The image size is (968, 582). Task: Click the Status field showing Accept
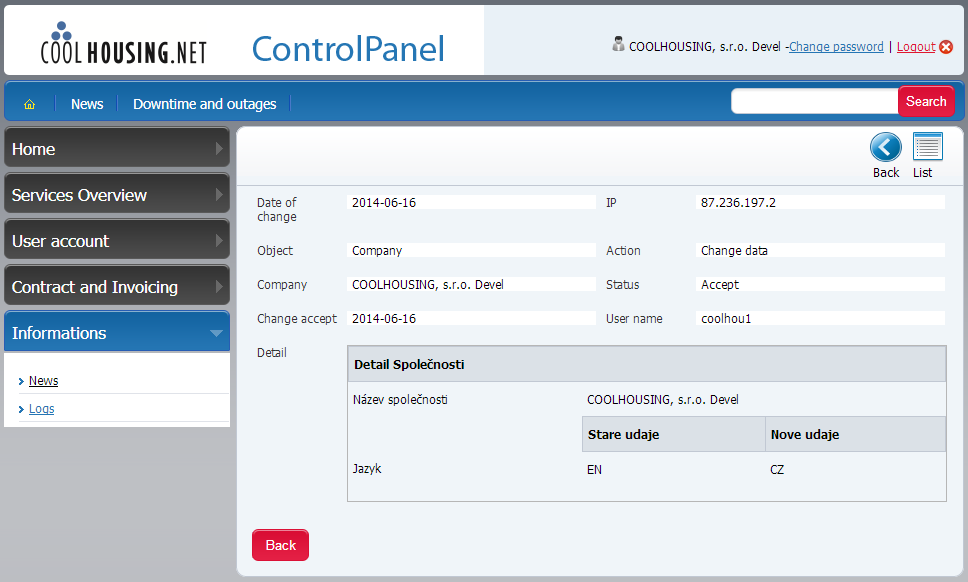[820, 285]
